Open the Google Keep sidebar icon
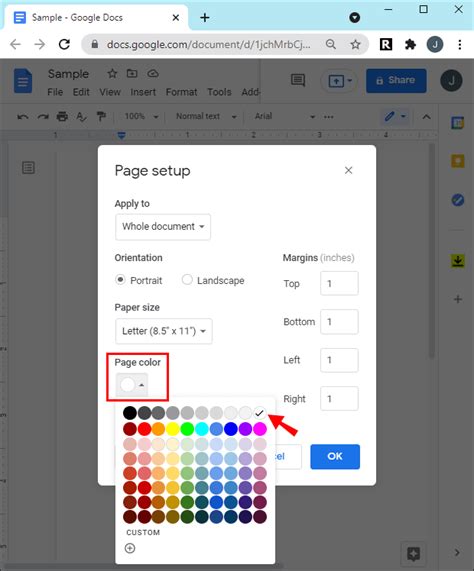Image resolution: width=474 pixels, height=571 pixels. point(458,161)
